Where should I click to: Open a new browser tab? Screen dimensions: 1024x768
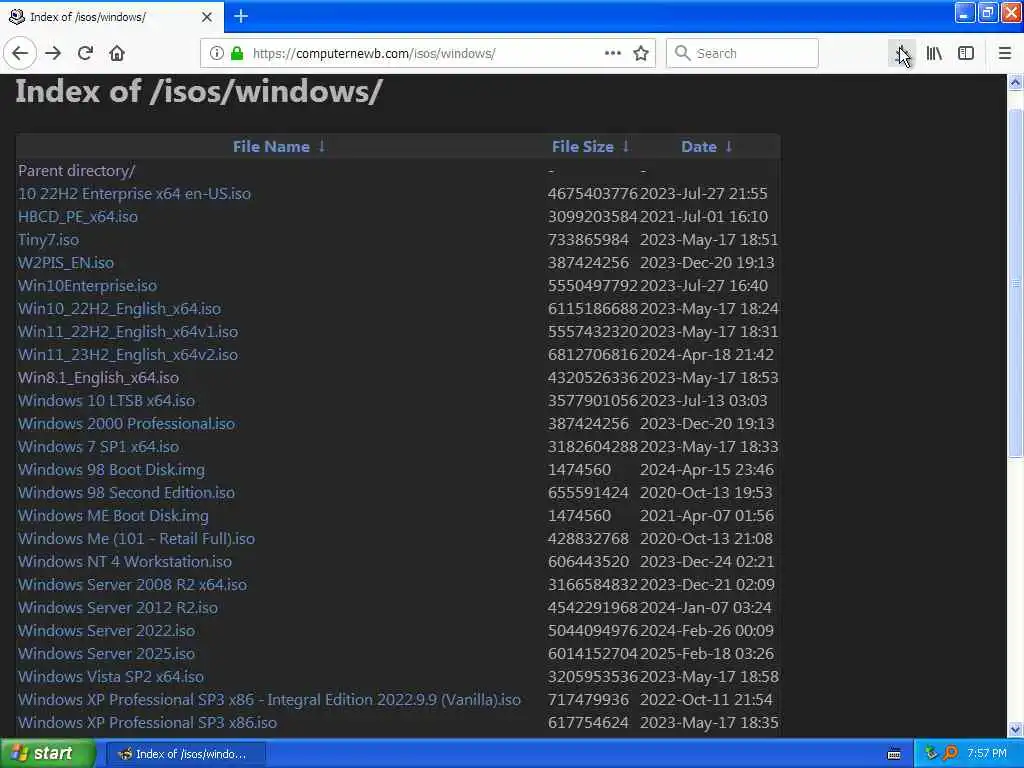tap(241, 16)
